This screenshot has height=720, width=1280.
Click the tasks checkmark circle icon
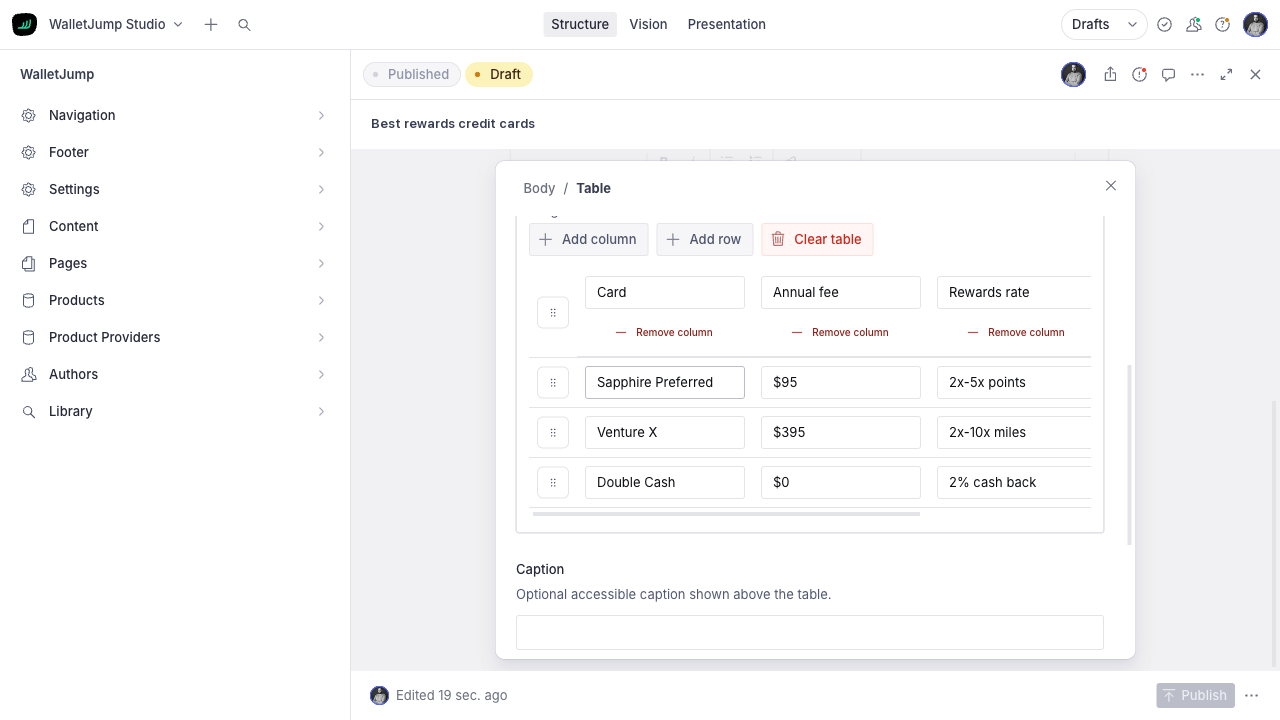(1164, 24)
